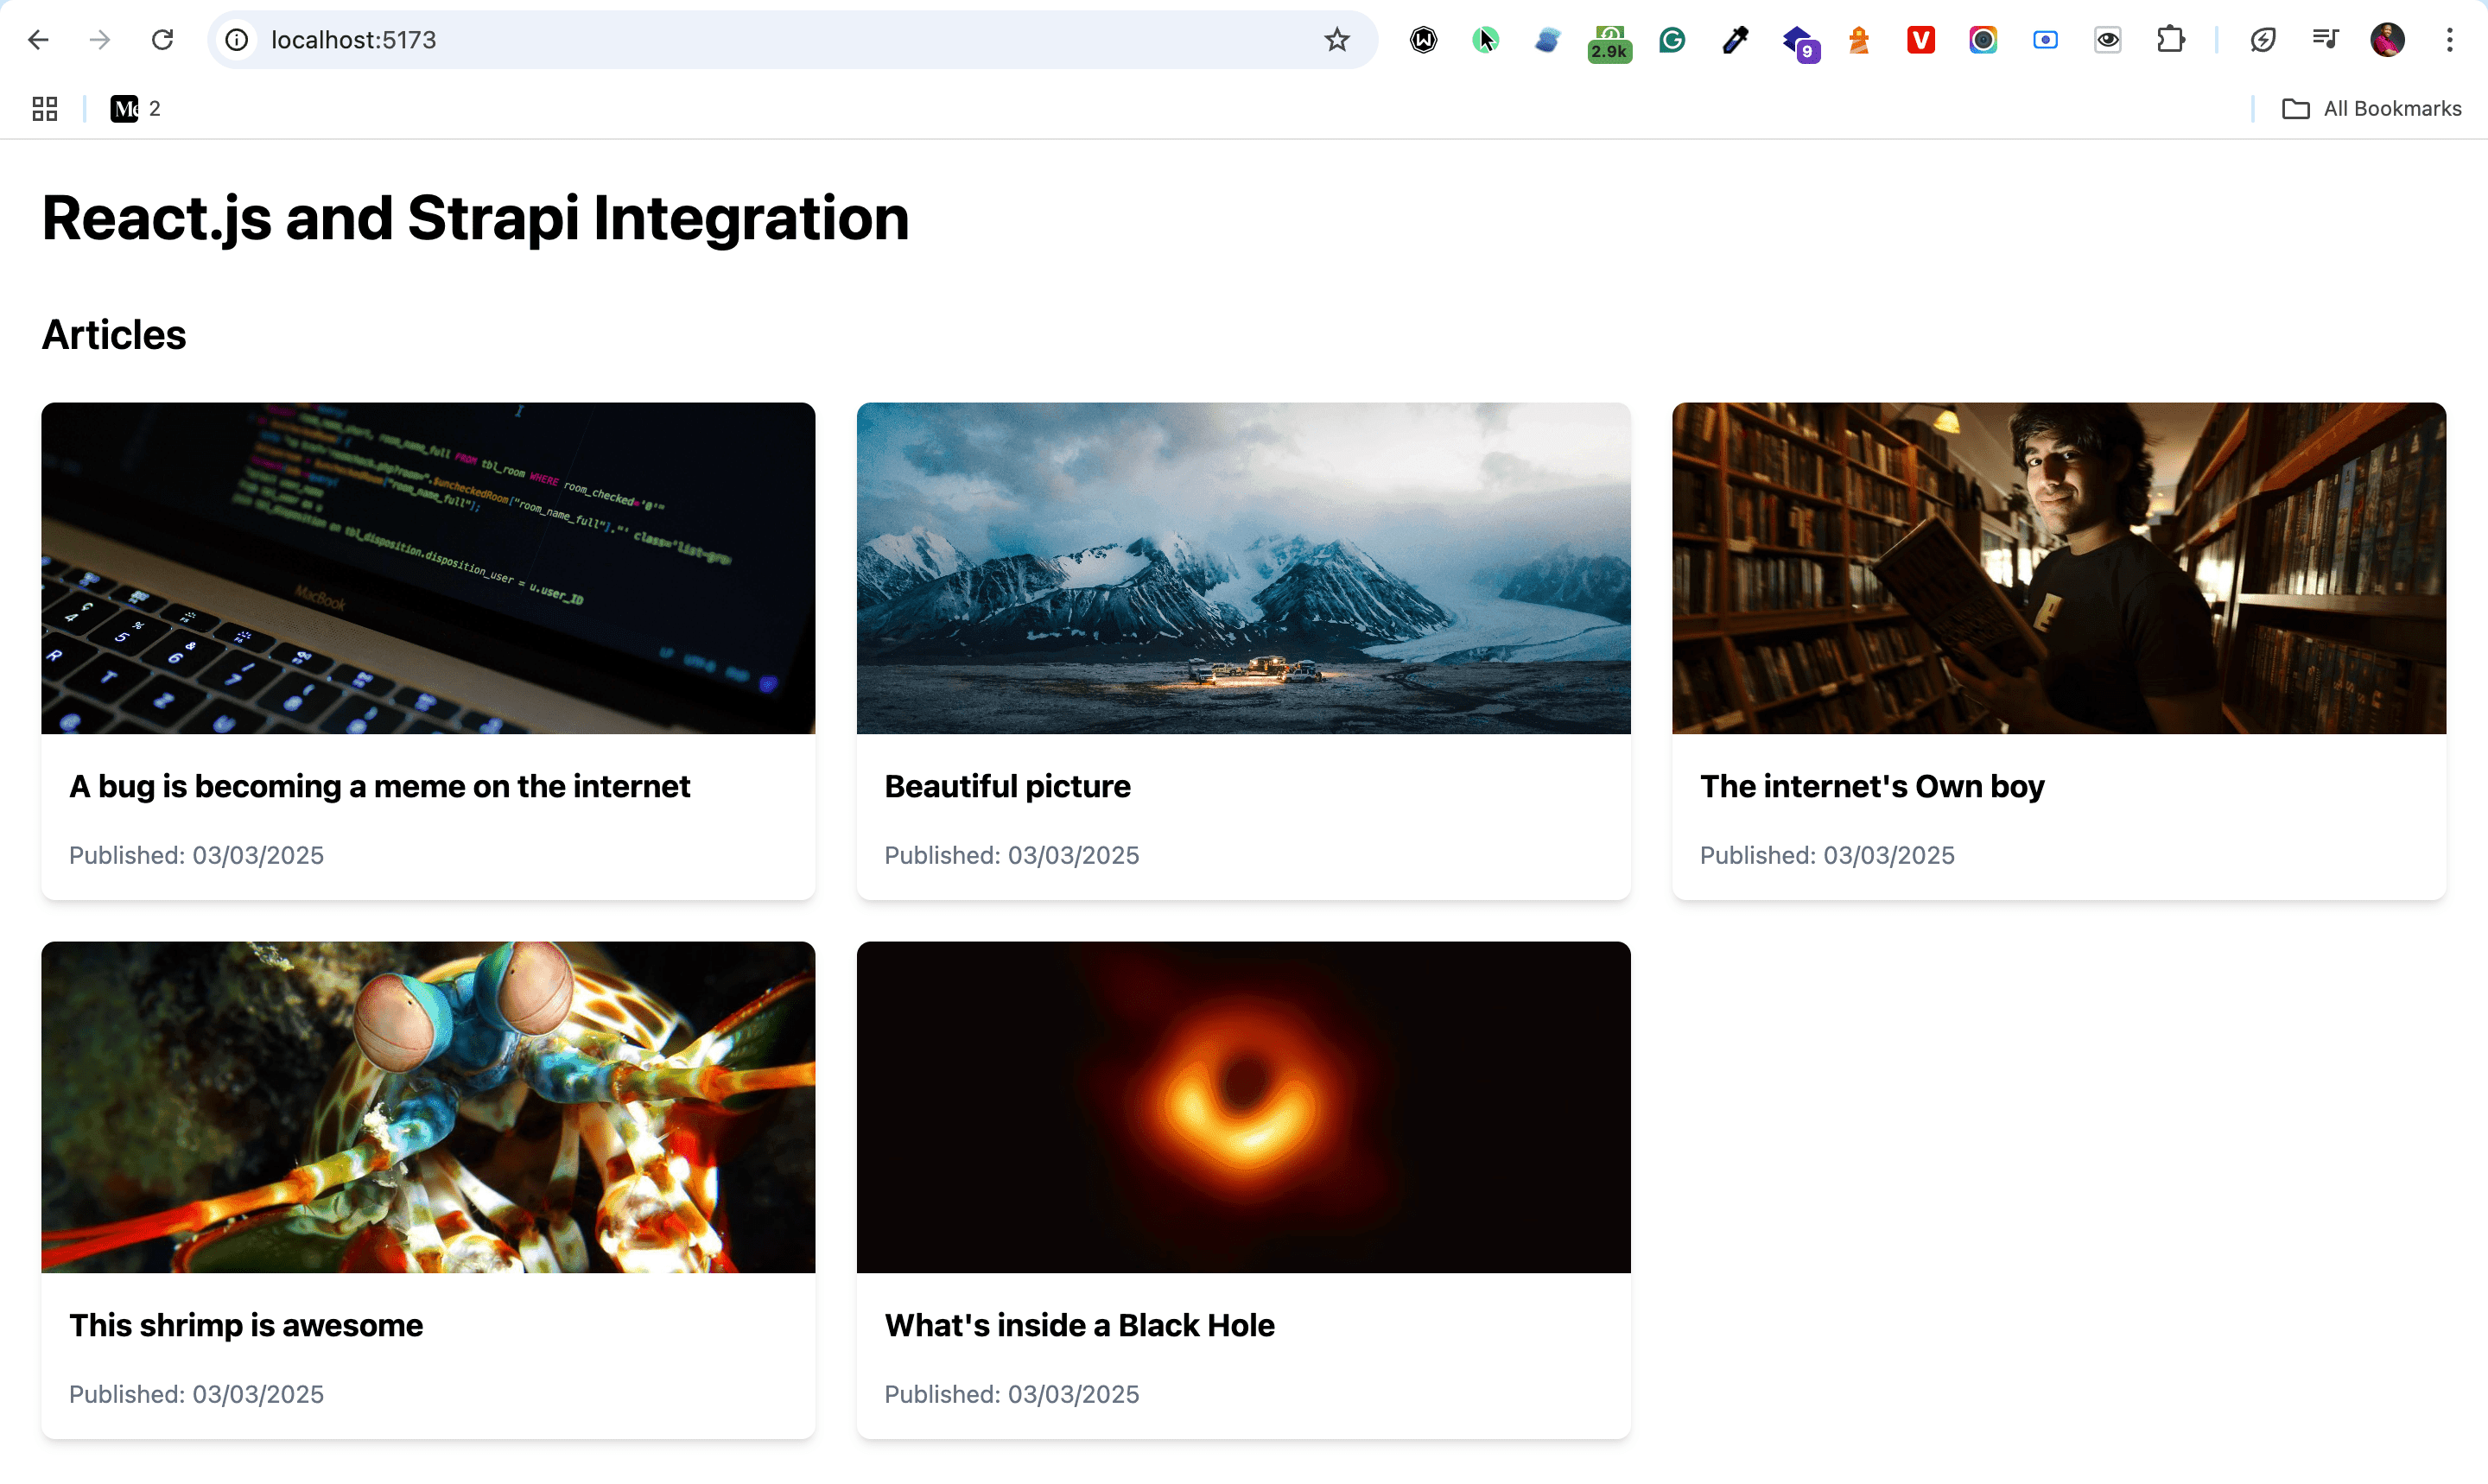
Task: Reload the localhost page
Action: [x=162, y=40]
